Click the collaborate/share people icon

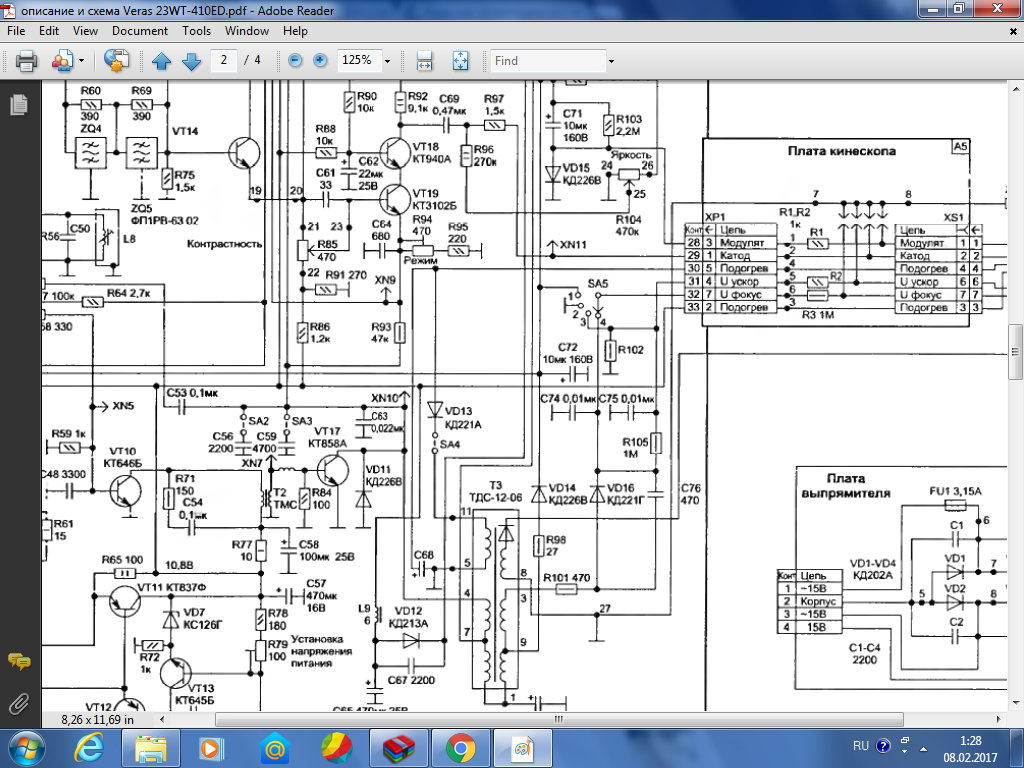click(x=62, y=61)
